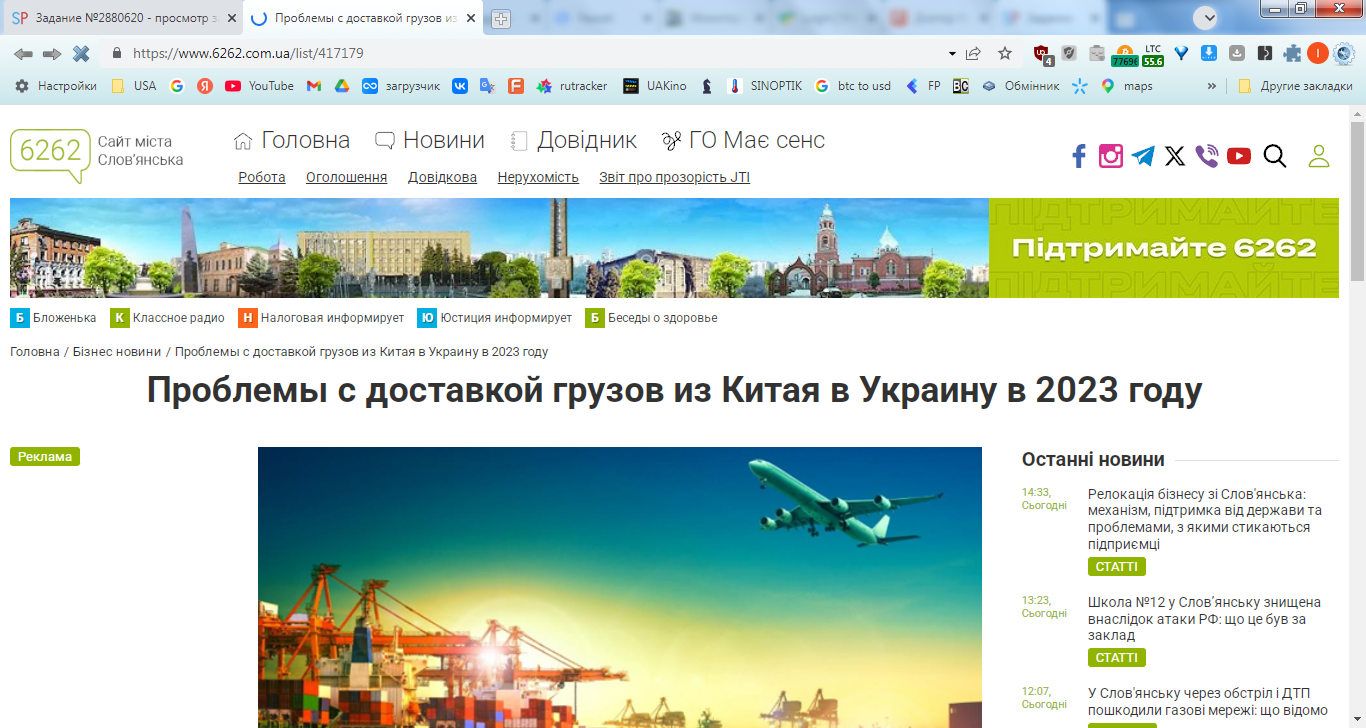The width and height of the screenshot is (1366, 728).
Task: Open the YouTube icon in site header
Action: [1239, 156]
